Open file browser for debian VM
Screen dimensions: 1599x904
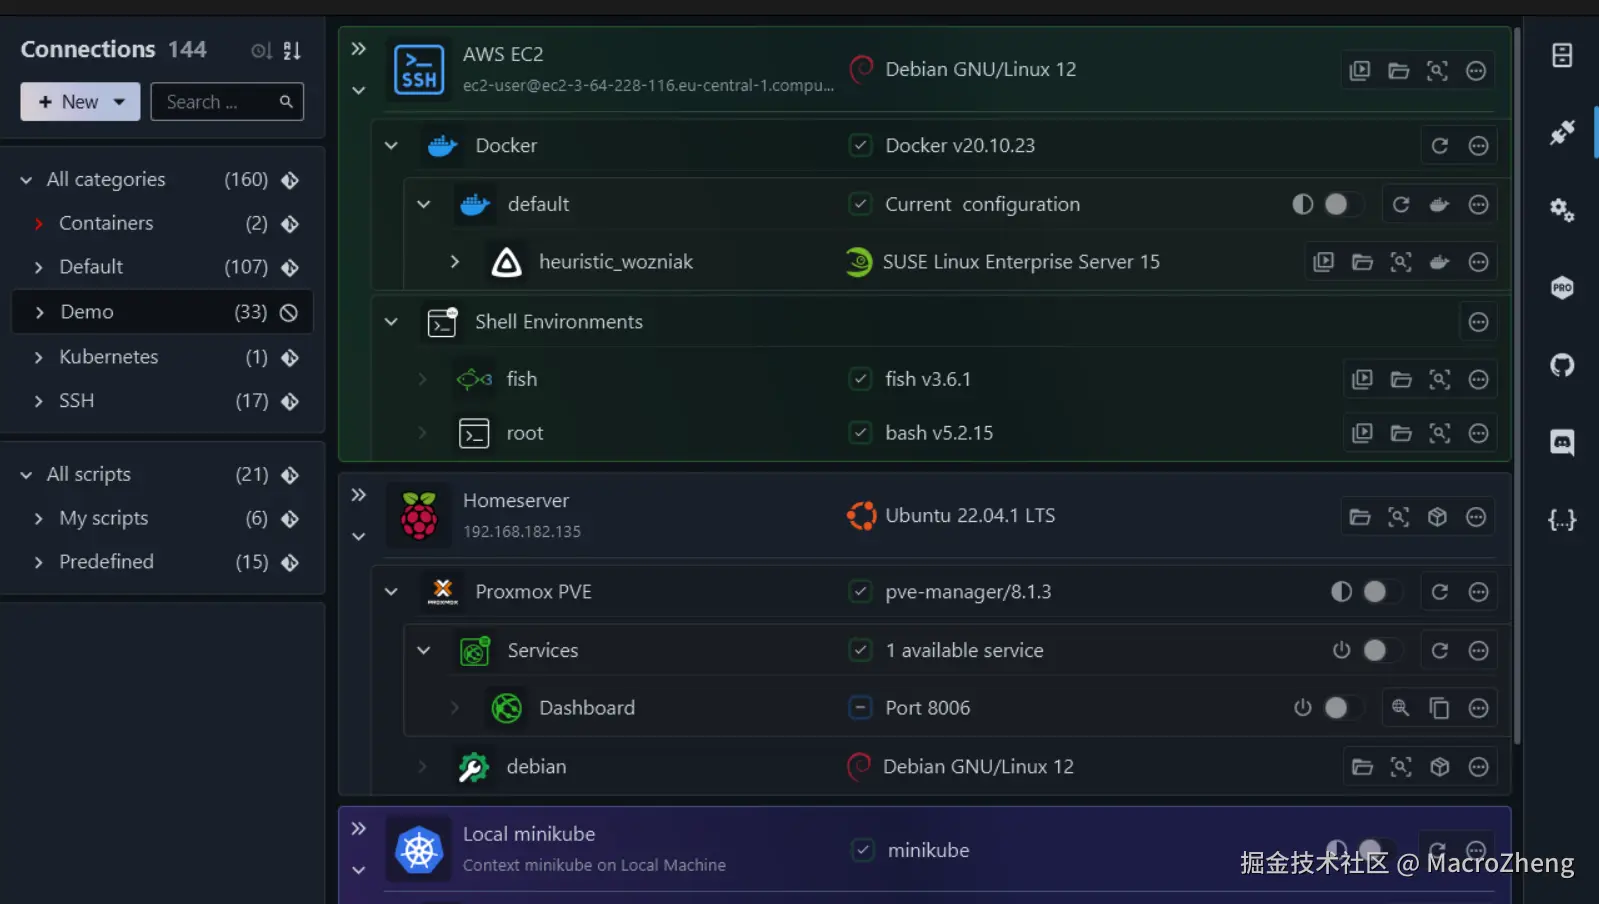click(1362, 767)
